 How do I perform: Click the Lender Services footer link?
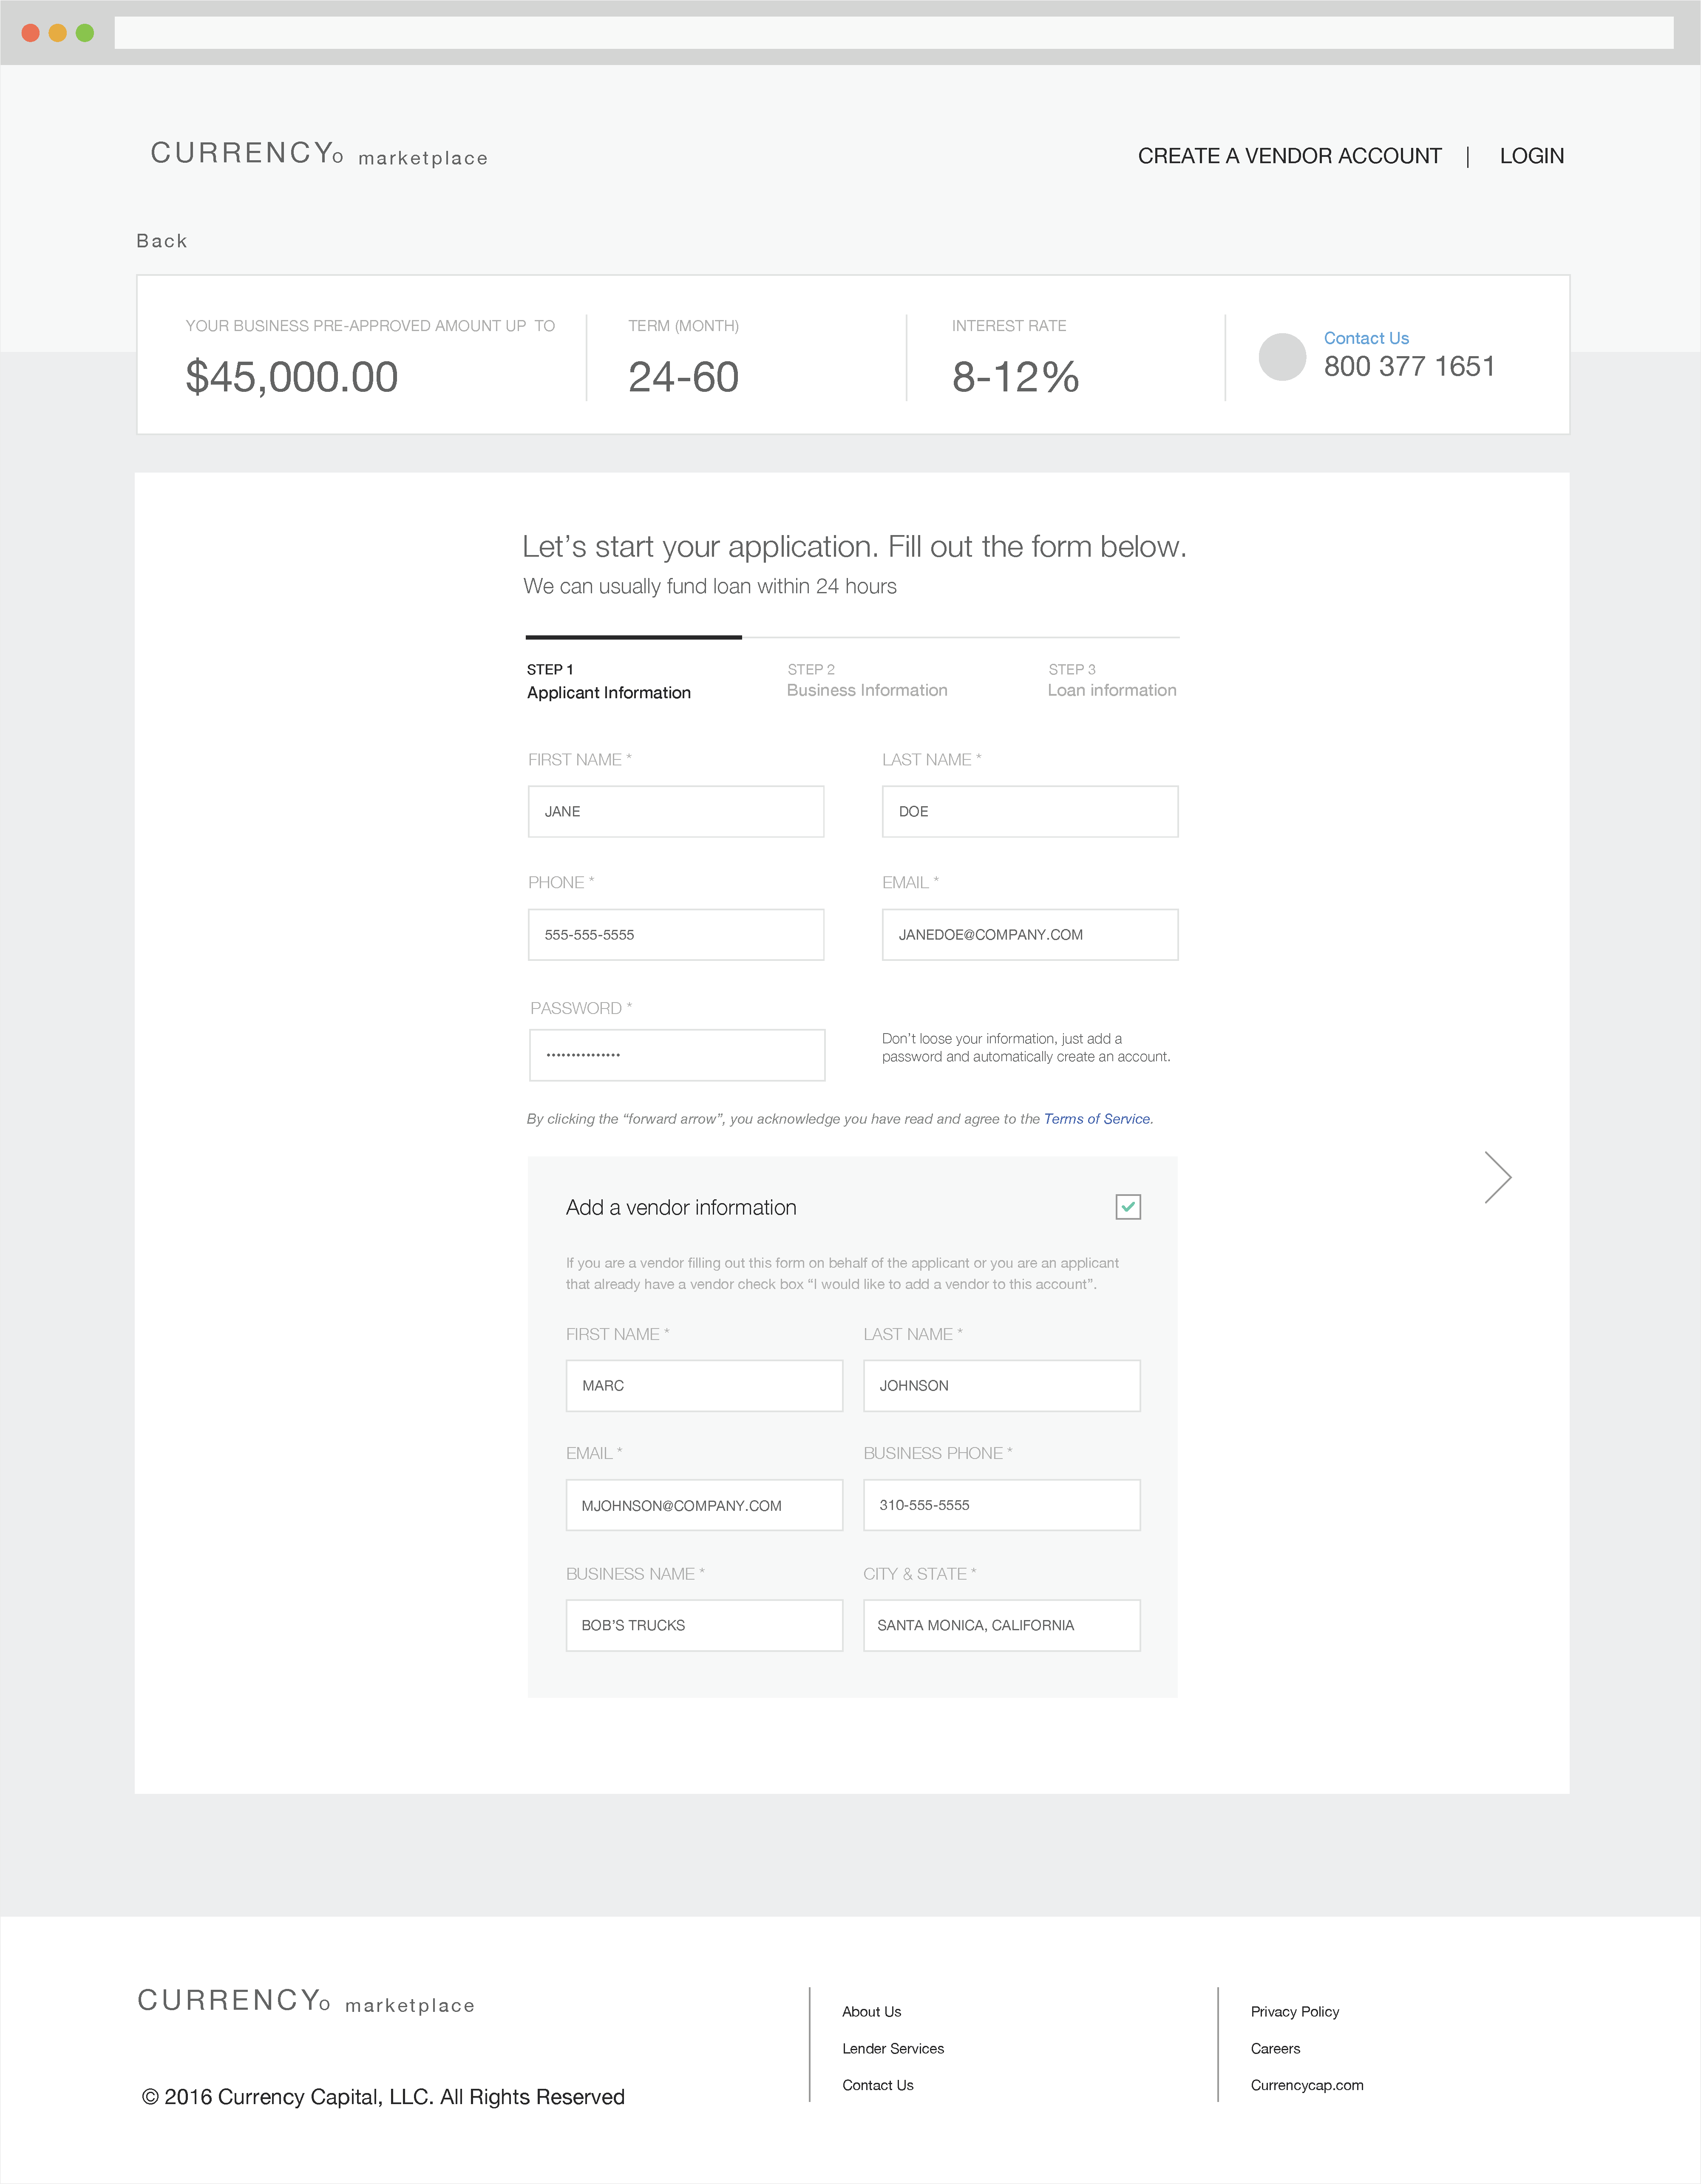click(x=893, y=2048)
